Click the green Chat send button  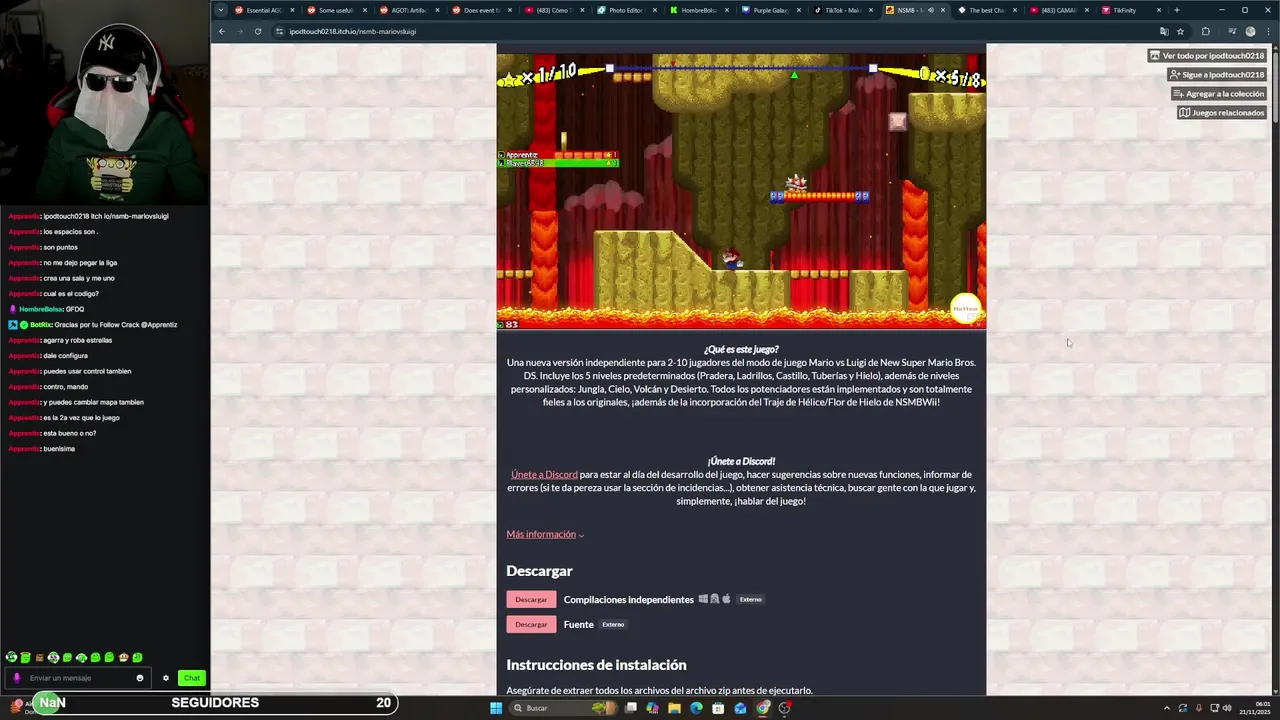(192, 678)
